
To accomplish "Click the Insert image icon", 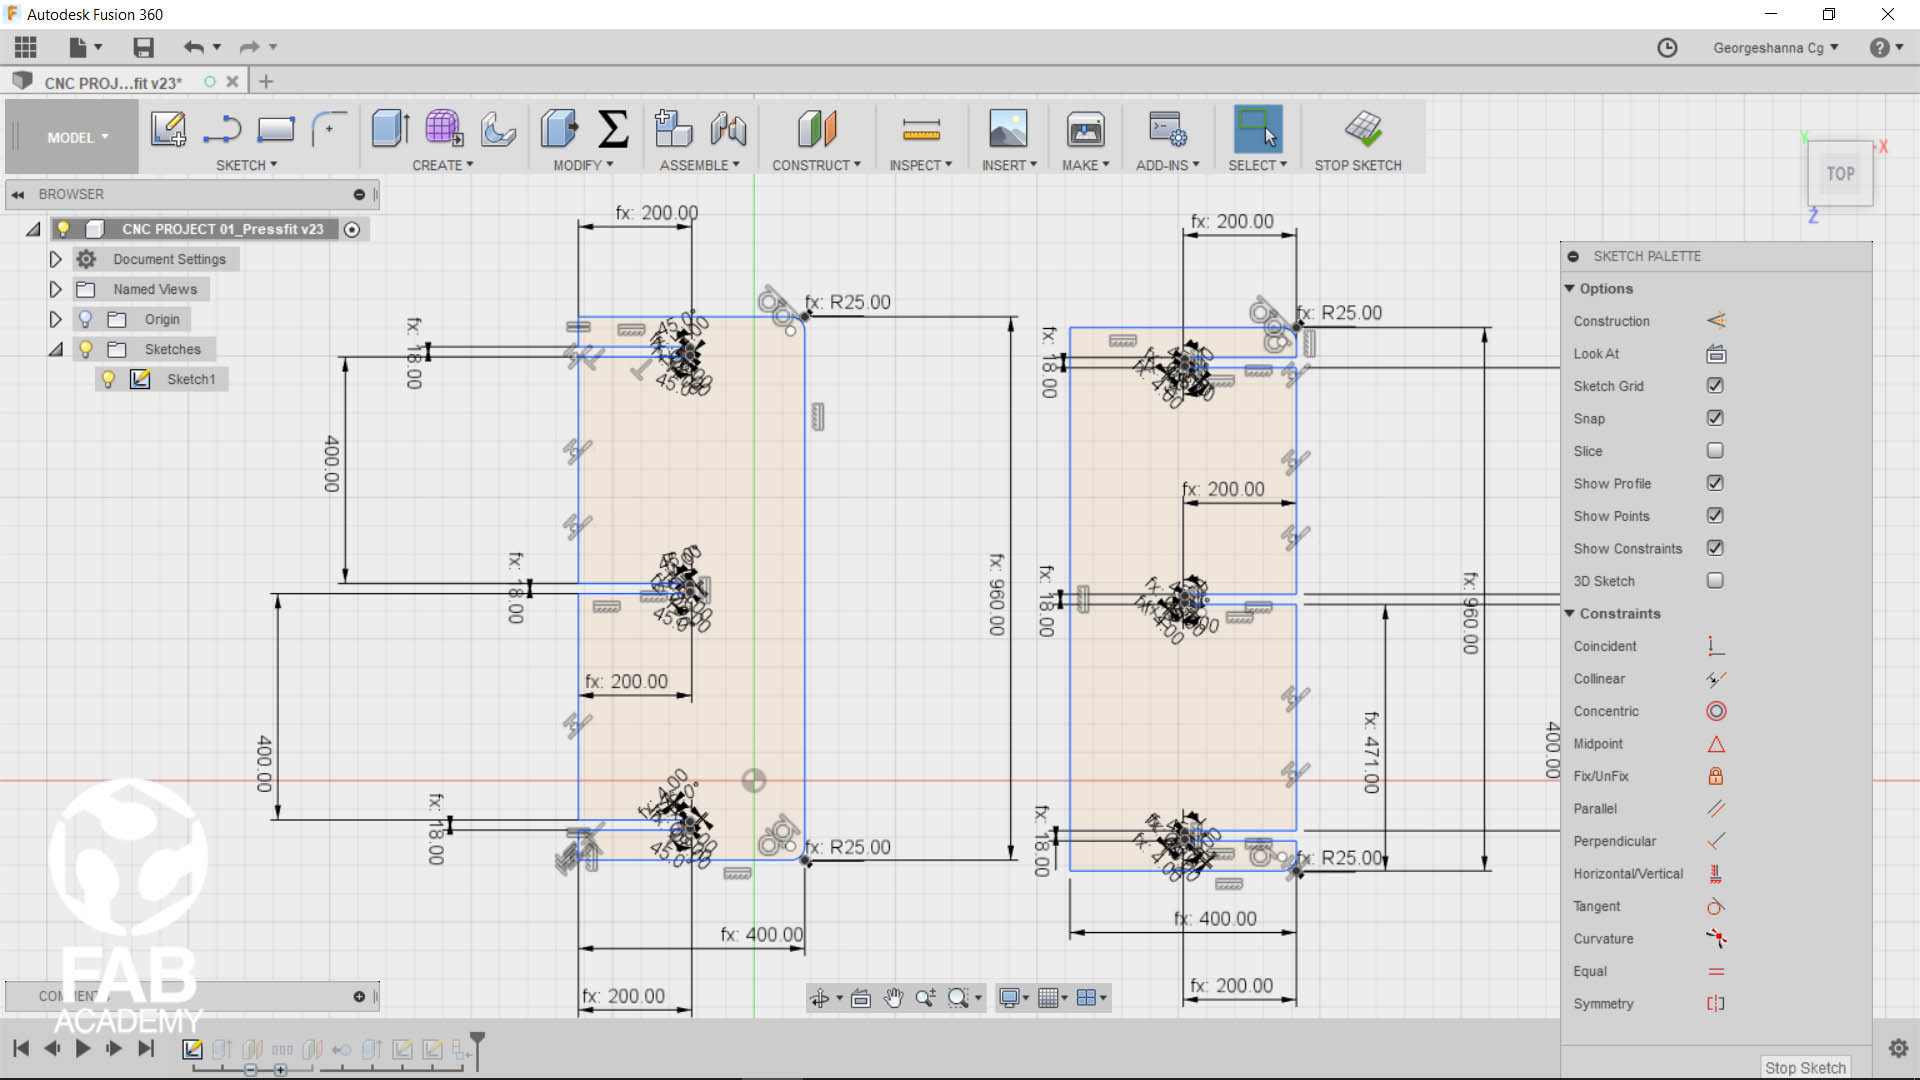I will pyautogui.click(x=1008, y=129).
